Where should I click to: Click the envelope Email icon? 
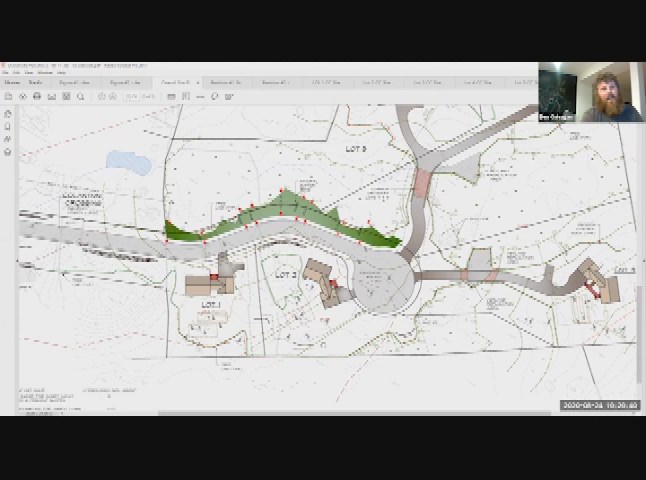click(x=52, y=97)
